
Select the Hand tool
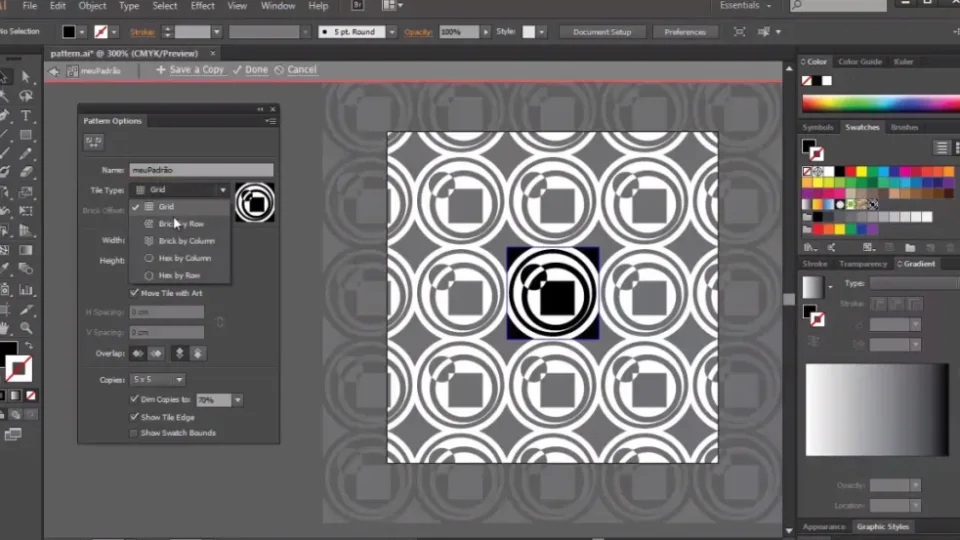pos(5,328)
